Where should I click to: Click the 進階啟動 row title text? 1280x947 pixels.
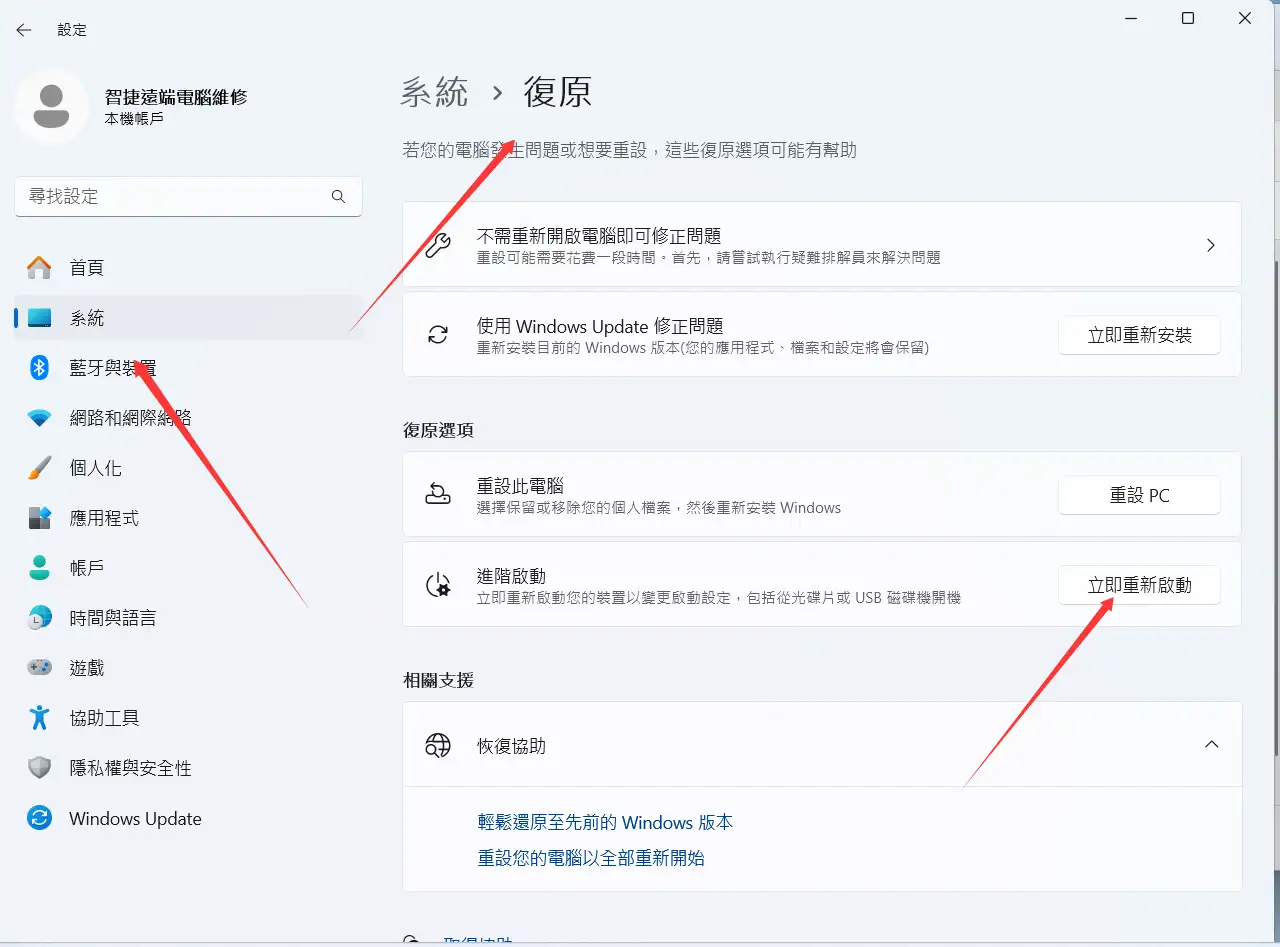pyautogui.click(x=511, y=576)
